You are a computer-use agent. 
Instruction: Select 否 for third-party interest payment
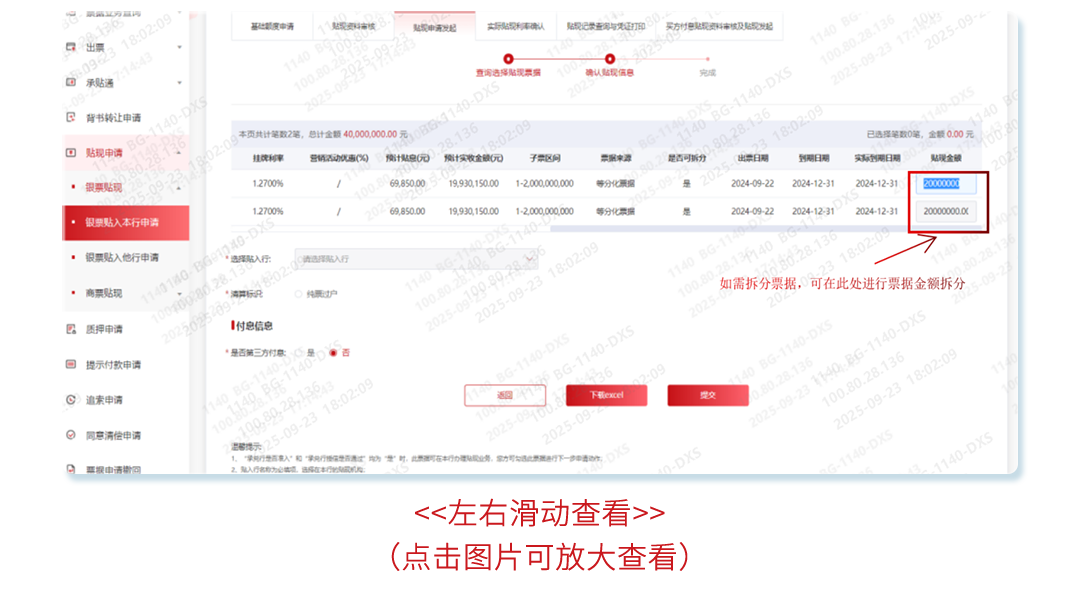coord(332,353)
